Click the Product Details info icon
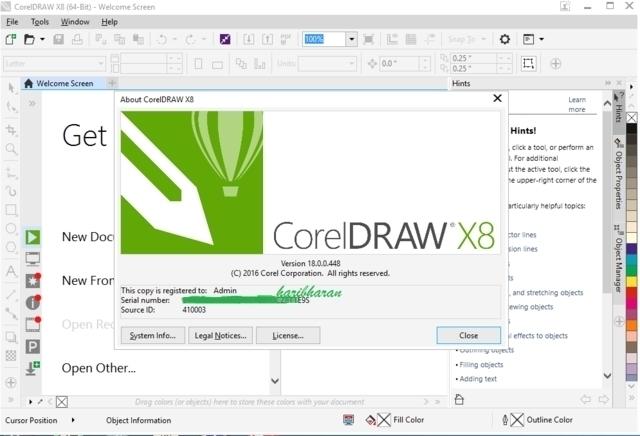Viewport: 640px width, 436px height. pyautogui.click(x=33, y=303)
